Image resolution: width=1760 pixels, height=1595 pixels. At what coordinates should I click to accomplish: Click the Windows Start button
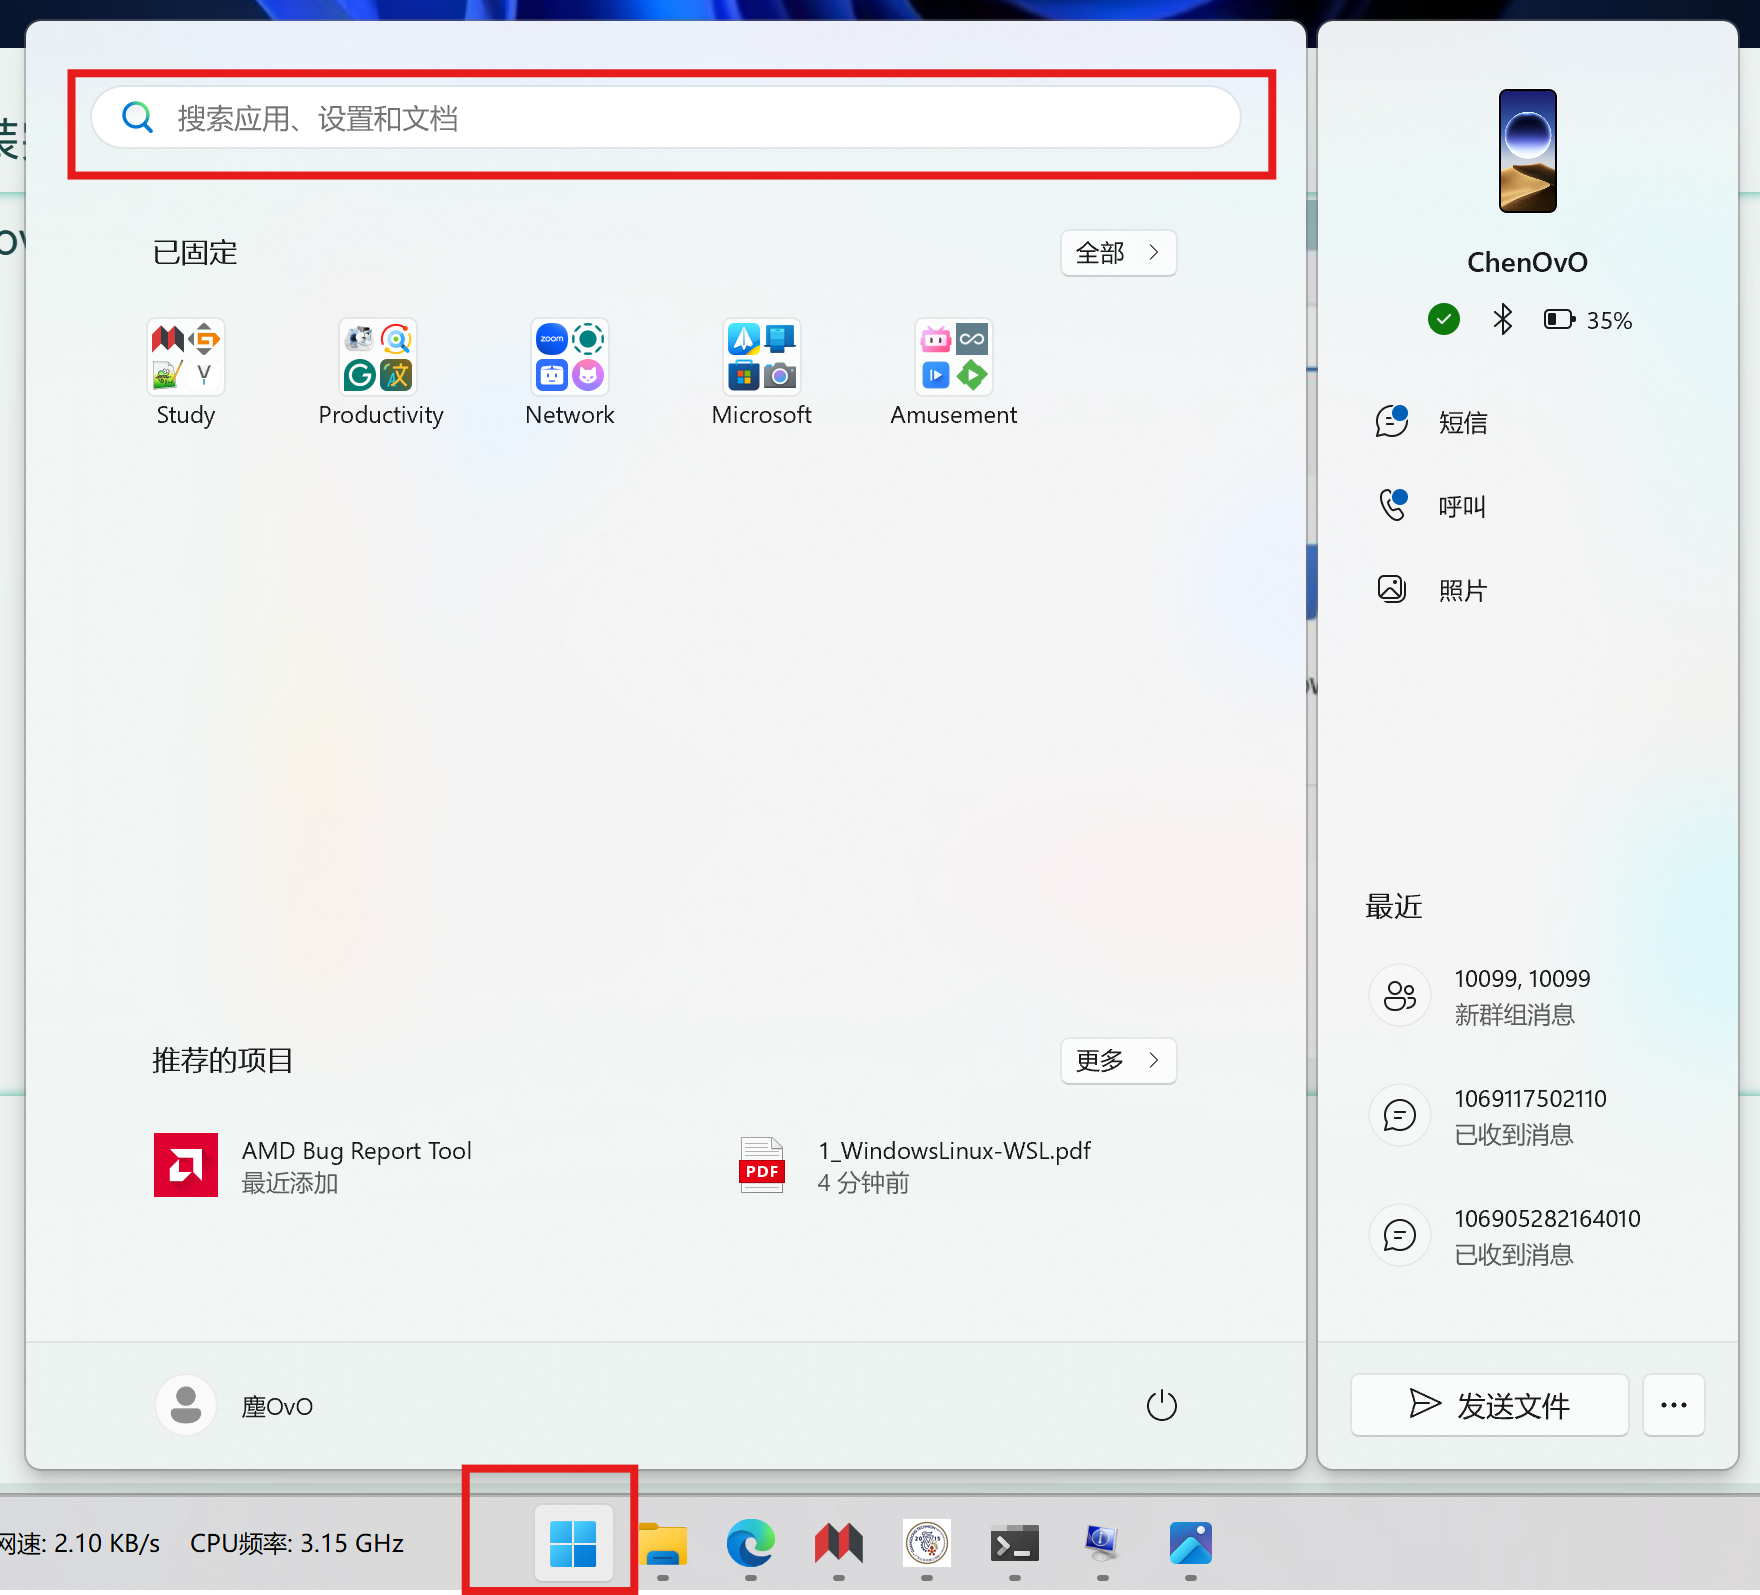573,1543
